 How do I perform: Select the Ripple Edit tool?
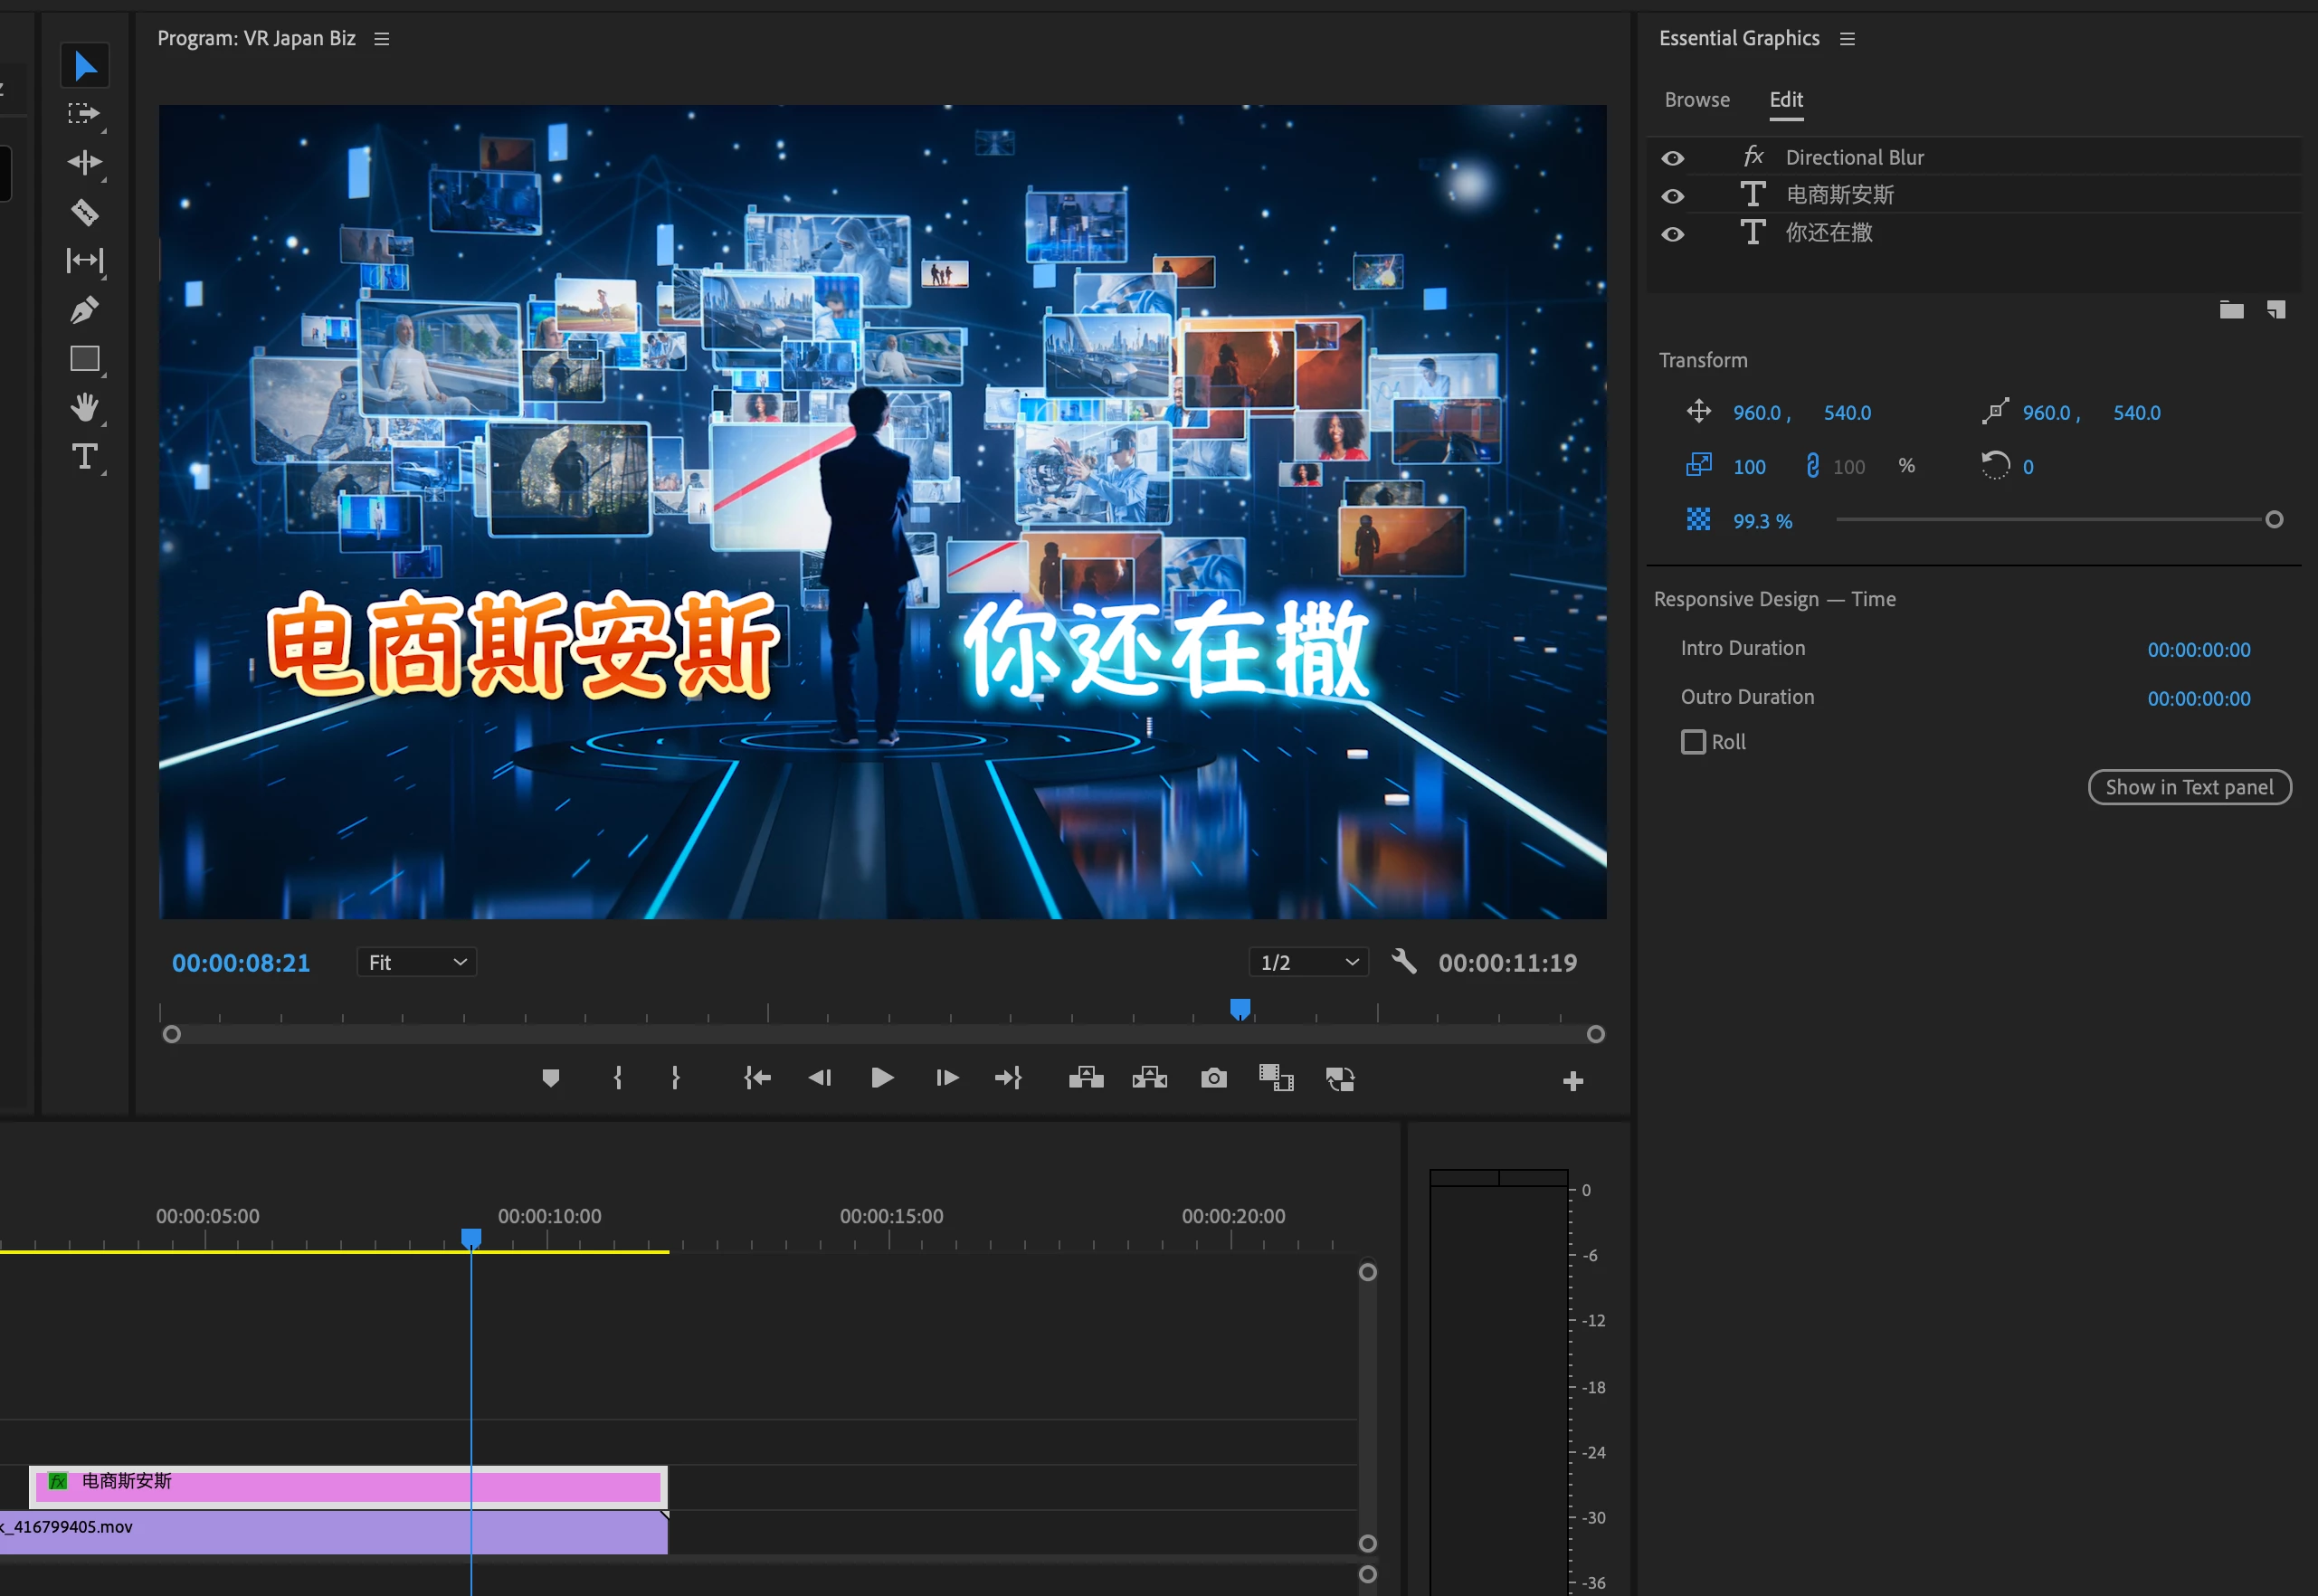pos(84,162)
